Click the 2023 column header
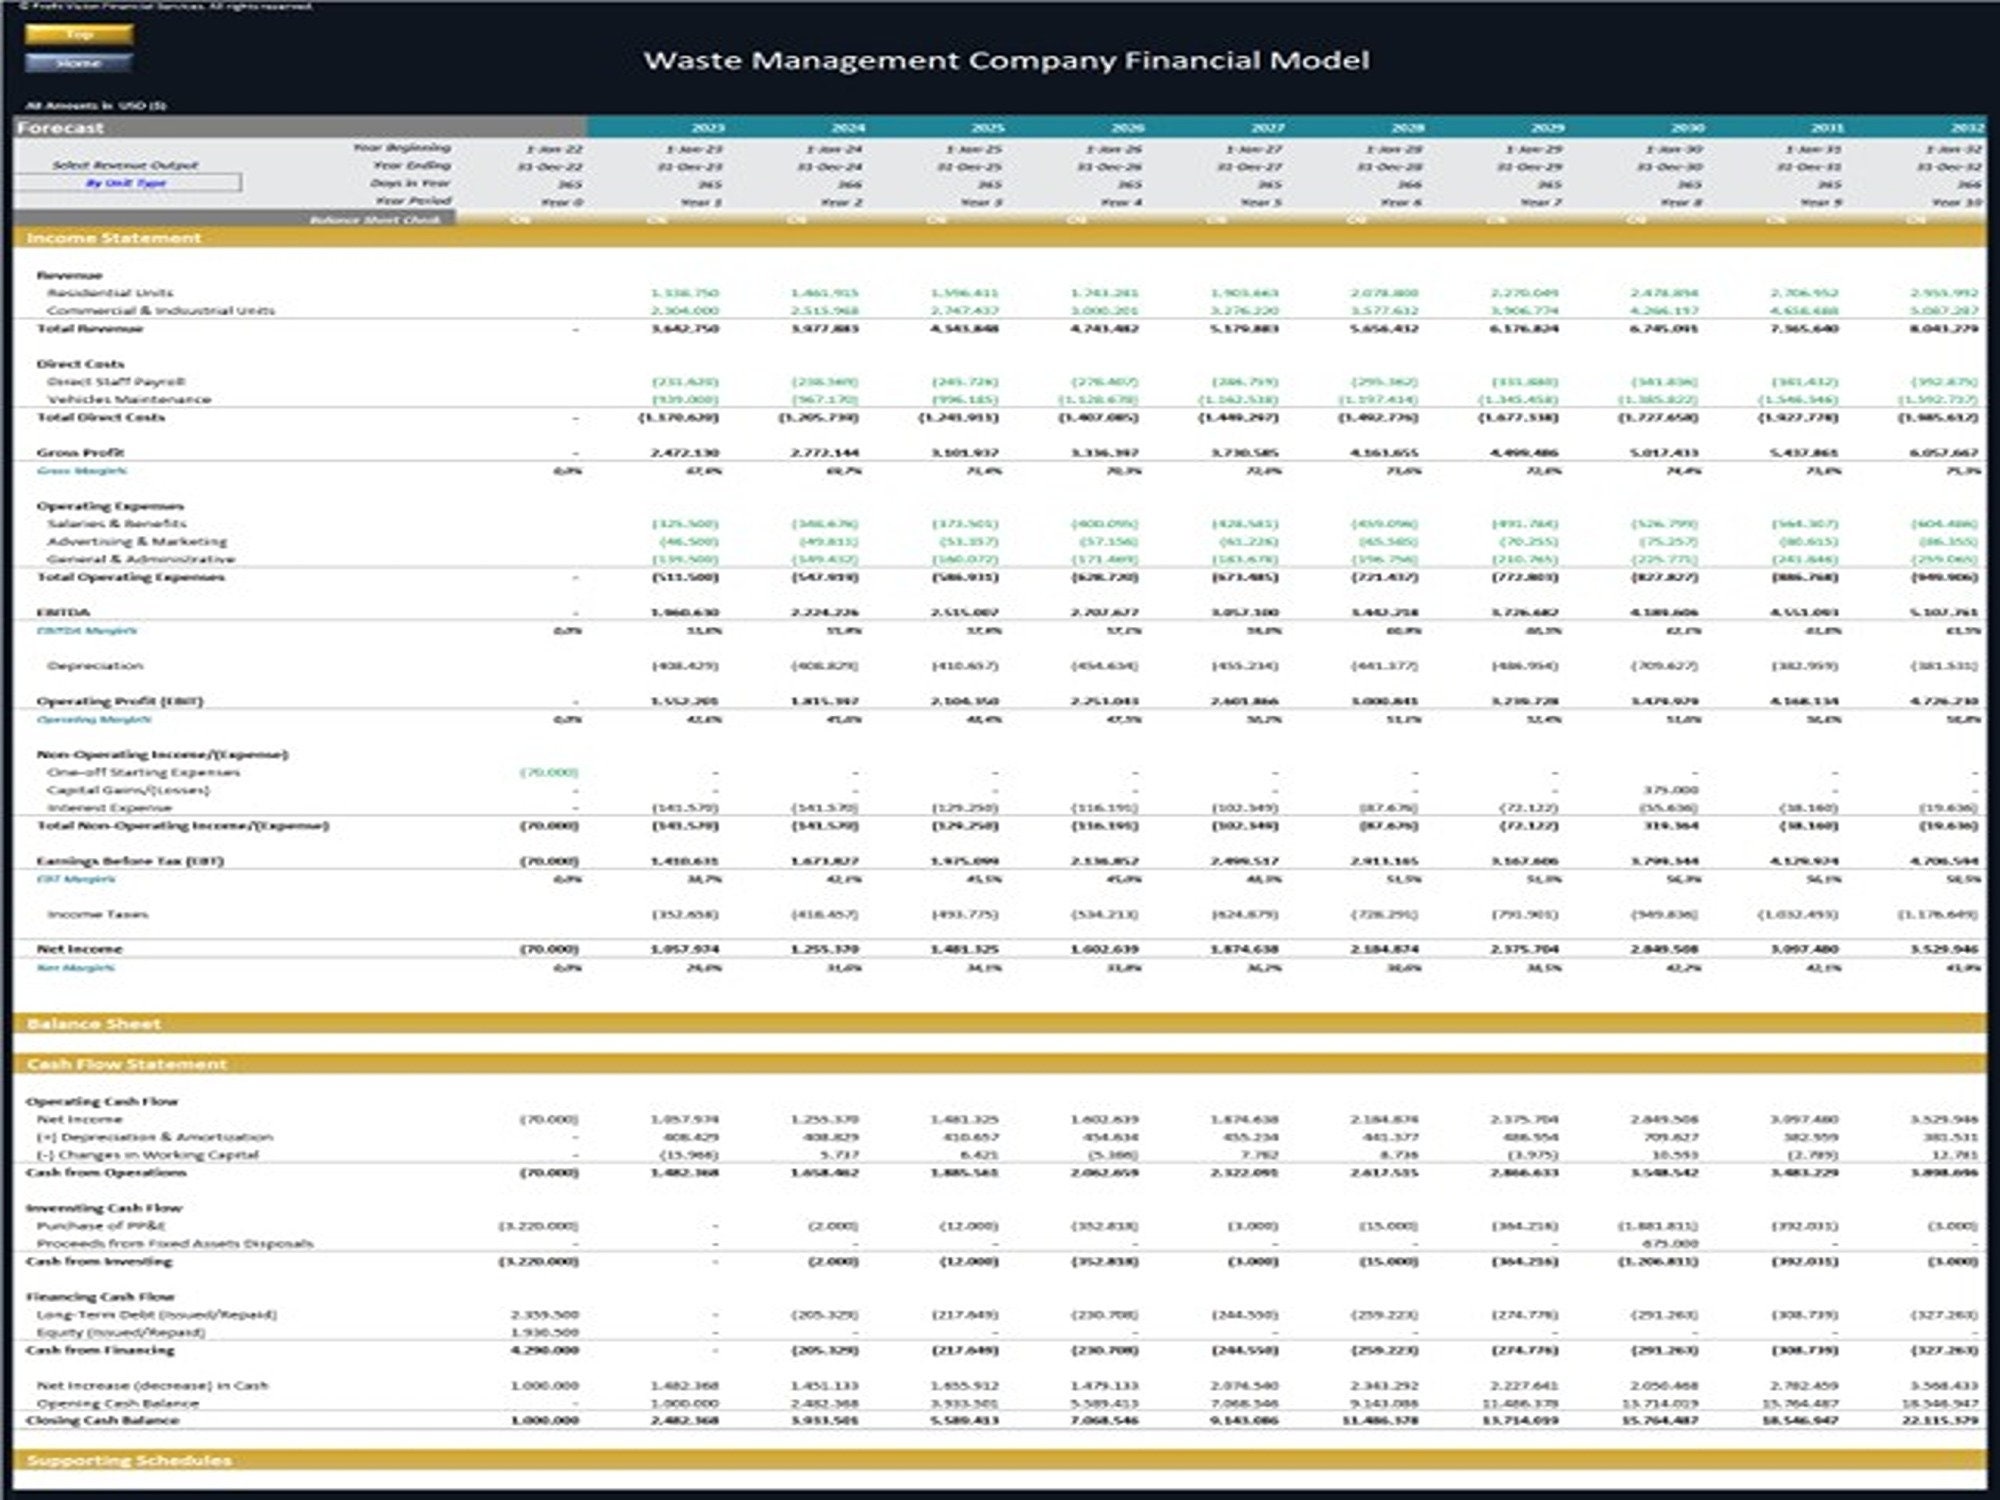This screenshot has width=2000, height=1500. tap(706, 128)
